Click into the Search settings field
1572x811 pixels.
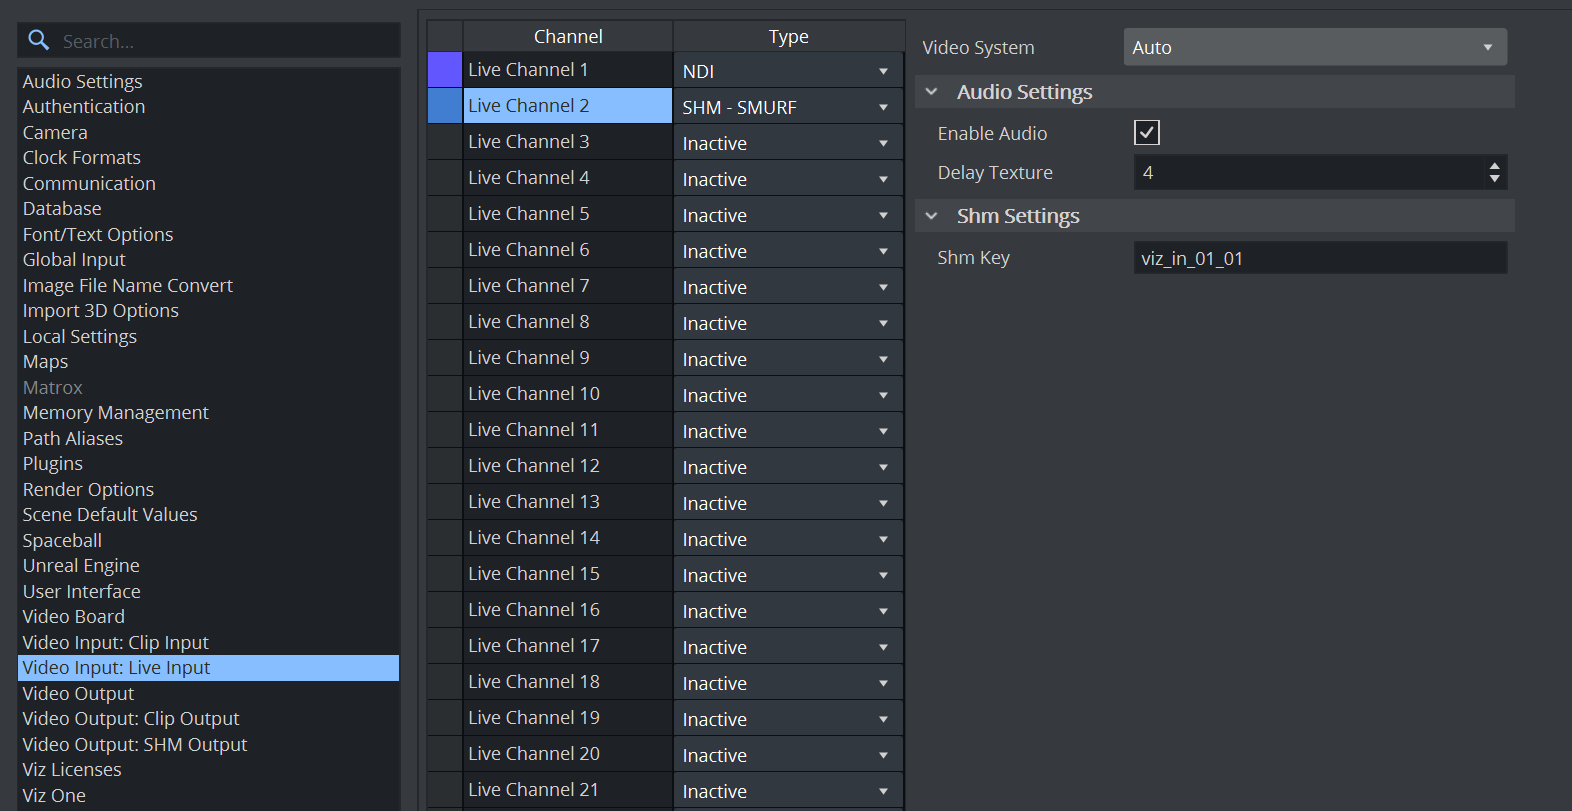coord(225,41)
